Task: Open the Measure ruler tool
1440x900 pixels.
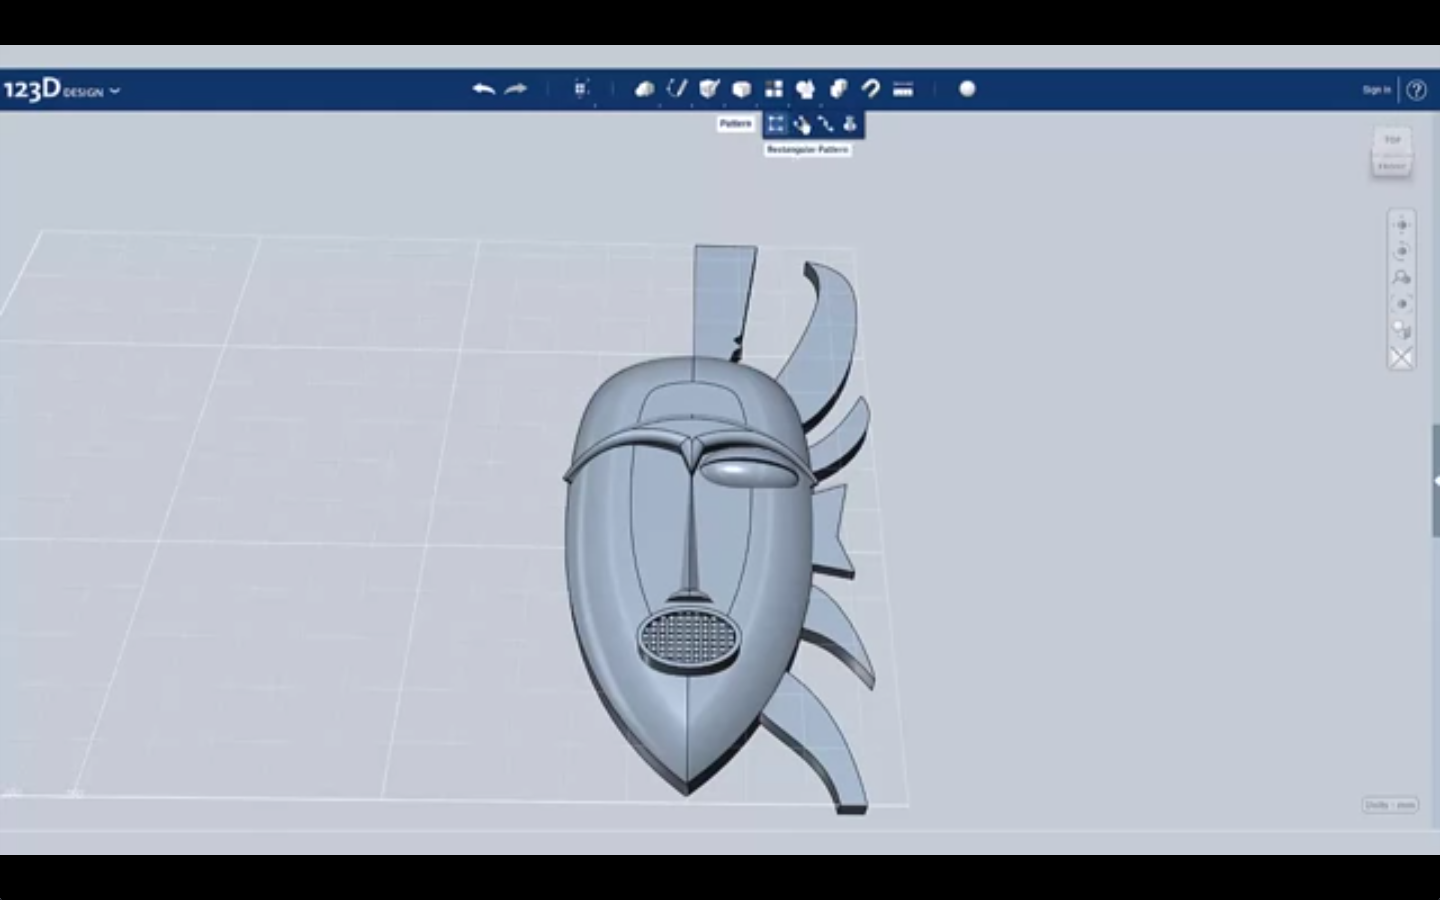Action: pyautogui.click(x=903, y=89)
